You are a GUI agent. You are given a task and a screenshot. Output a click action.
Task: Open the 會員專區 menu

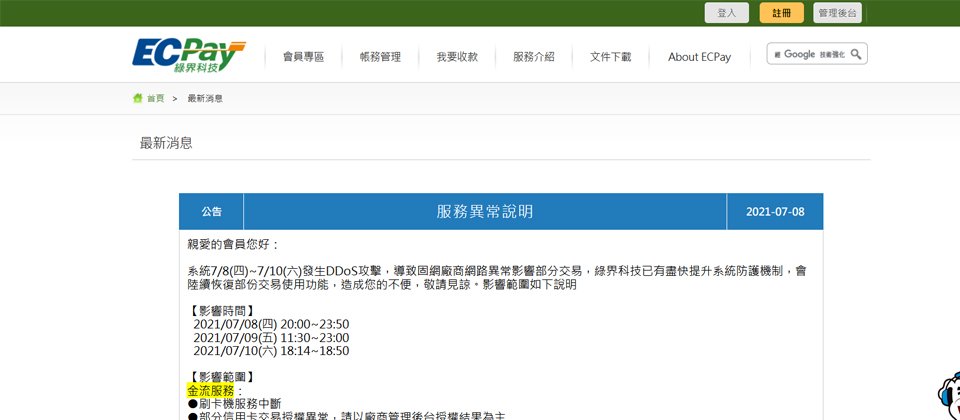(x=303, y=57)
